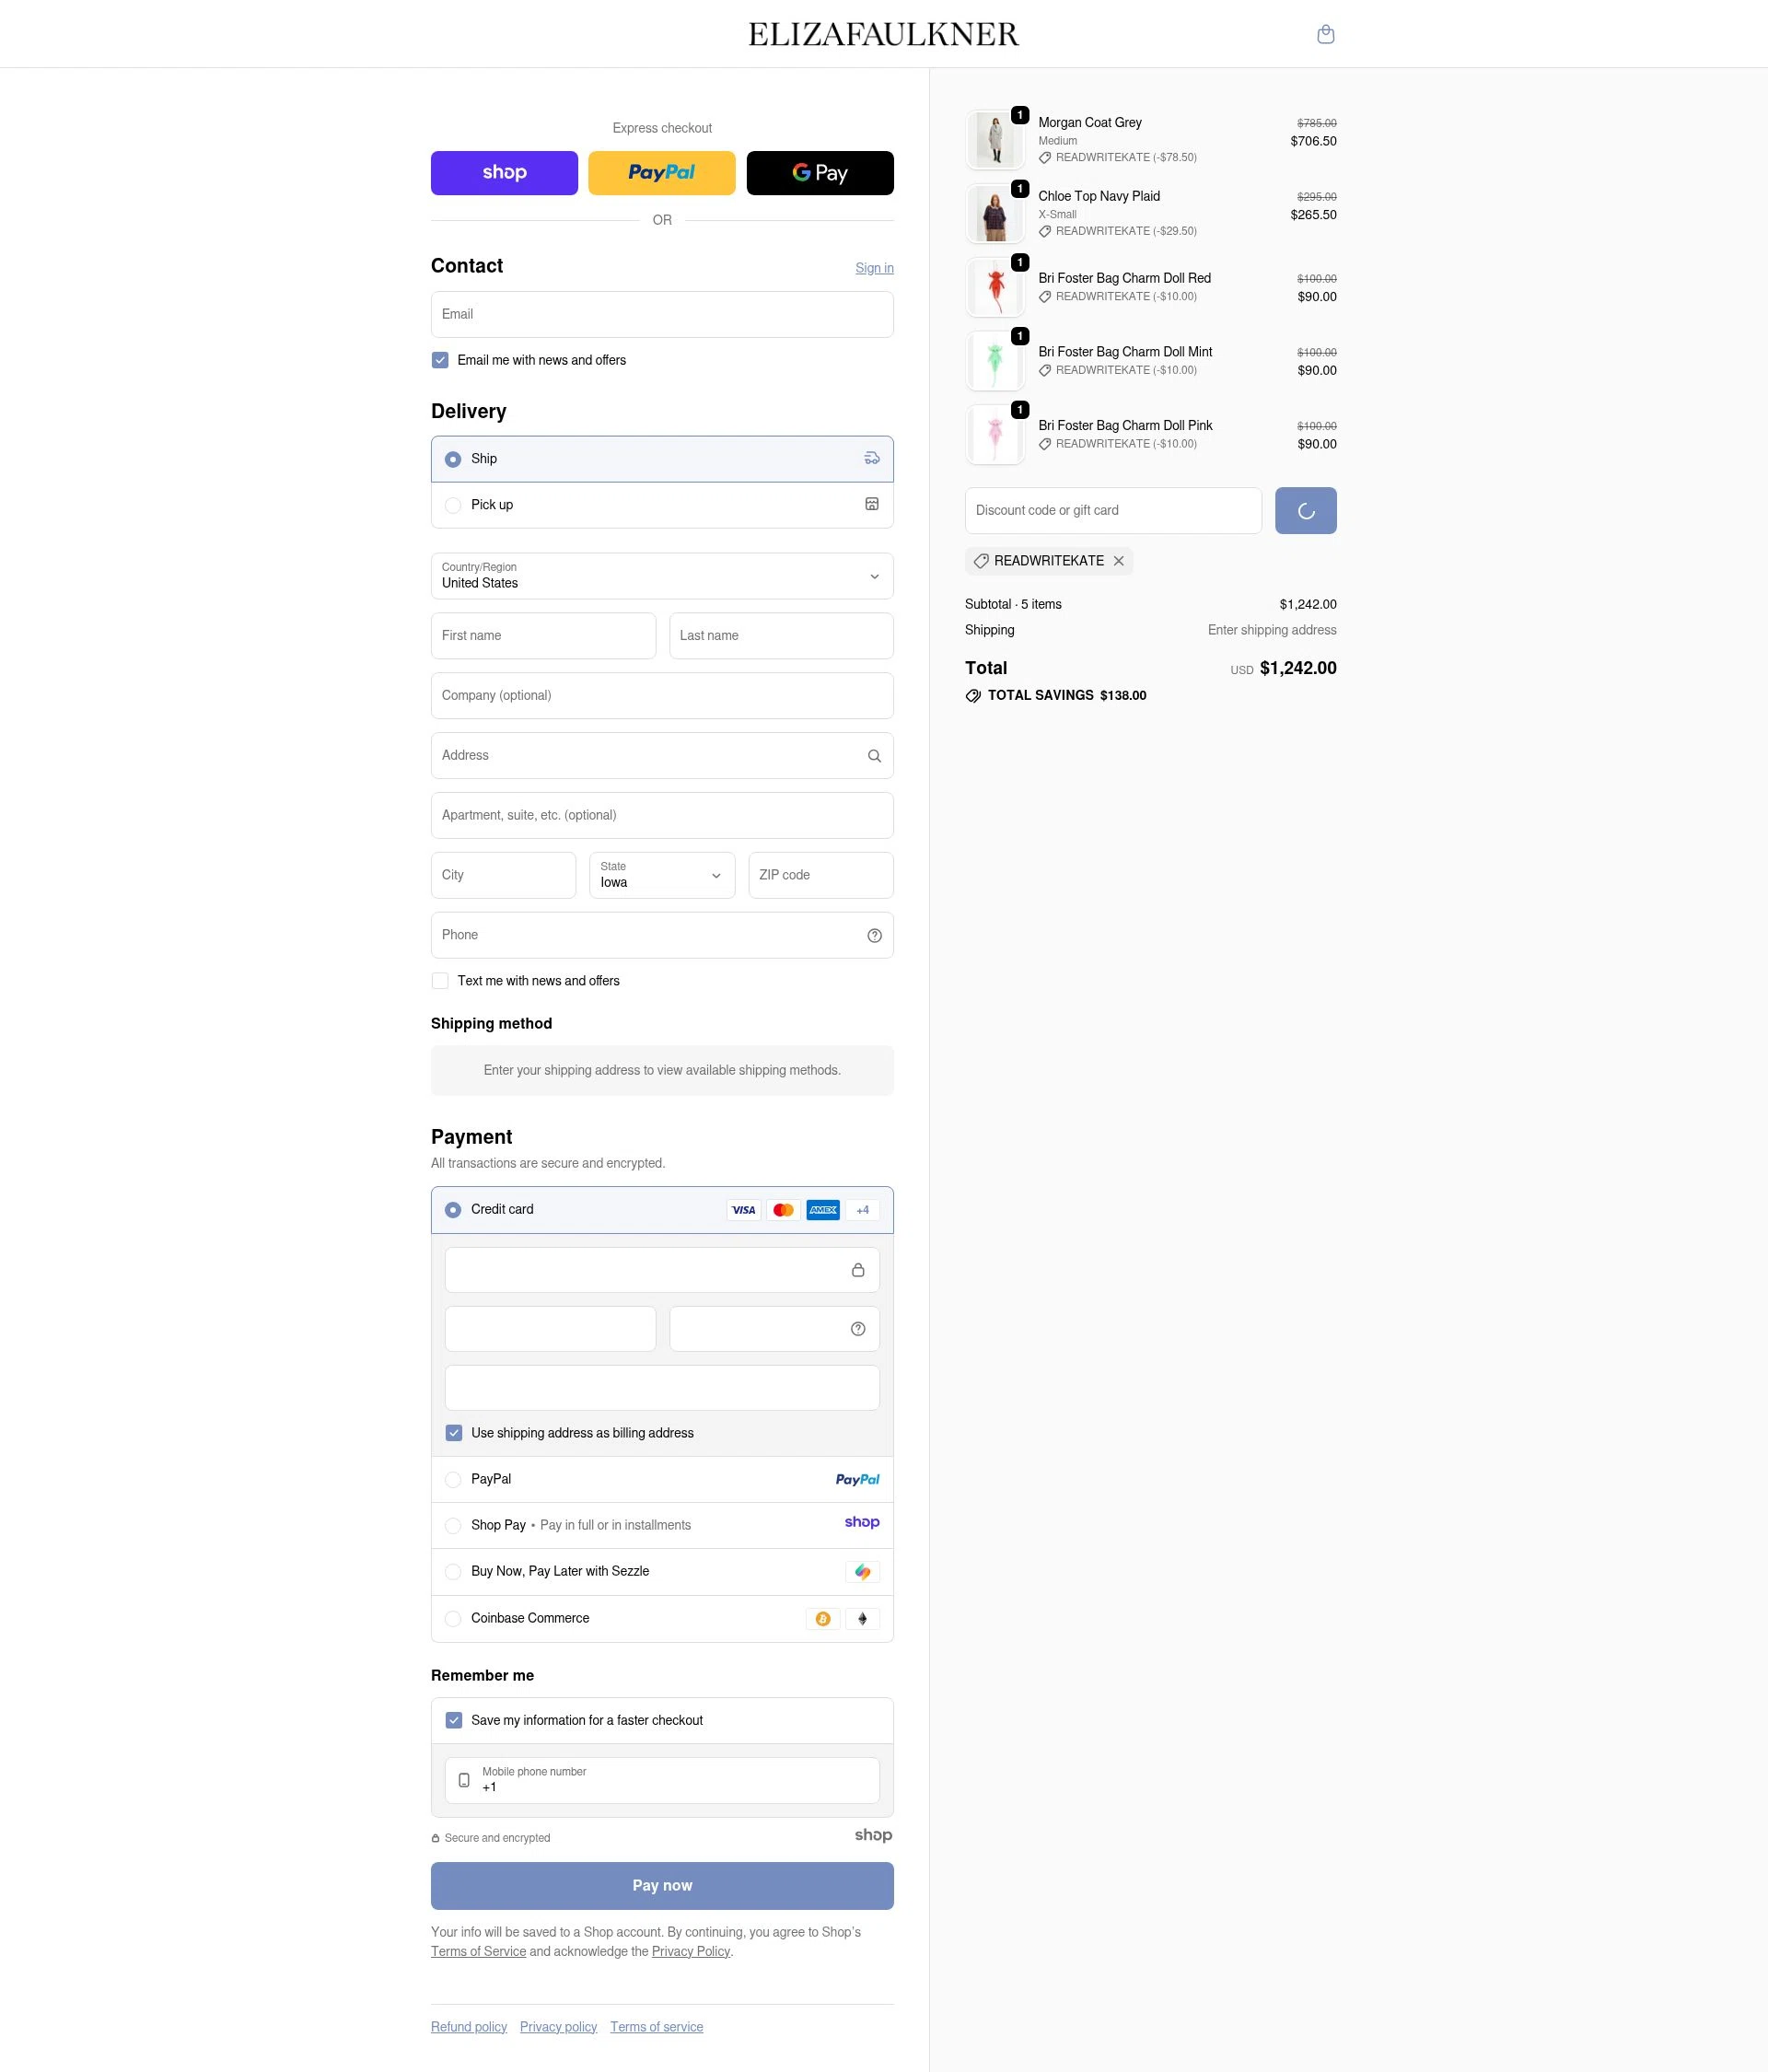Click the address search magnifier icon
Image resolution: width=1768 pixels, height=2072 pixels.
(x=874, y=755)
